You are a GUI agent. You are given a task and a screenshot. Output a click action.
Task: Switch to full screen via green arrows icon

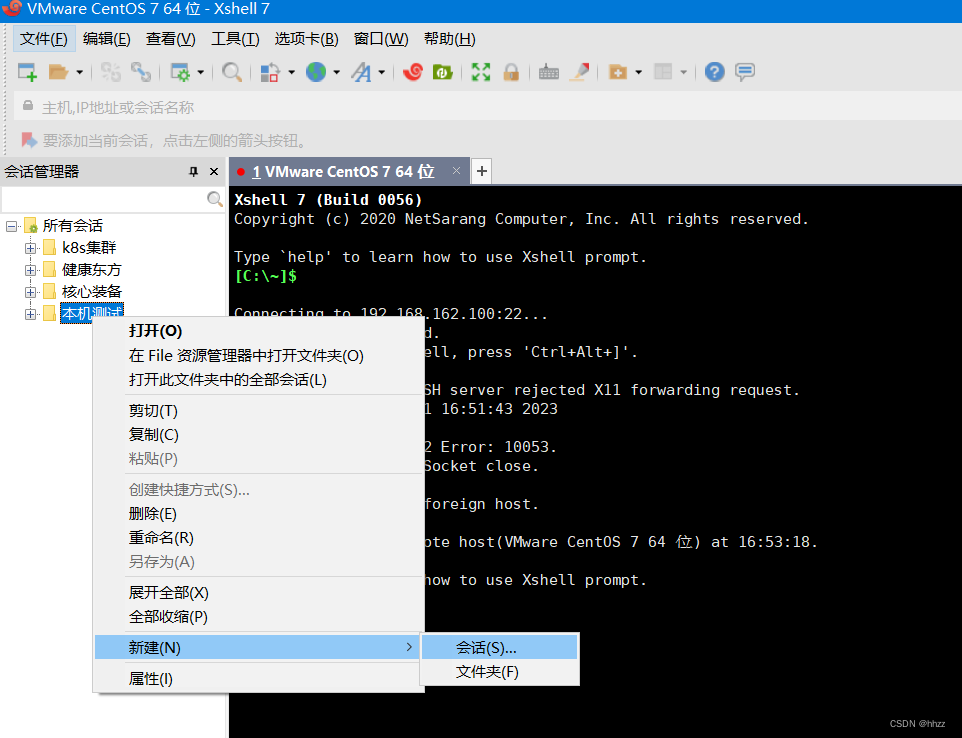481,71
